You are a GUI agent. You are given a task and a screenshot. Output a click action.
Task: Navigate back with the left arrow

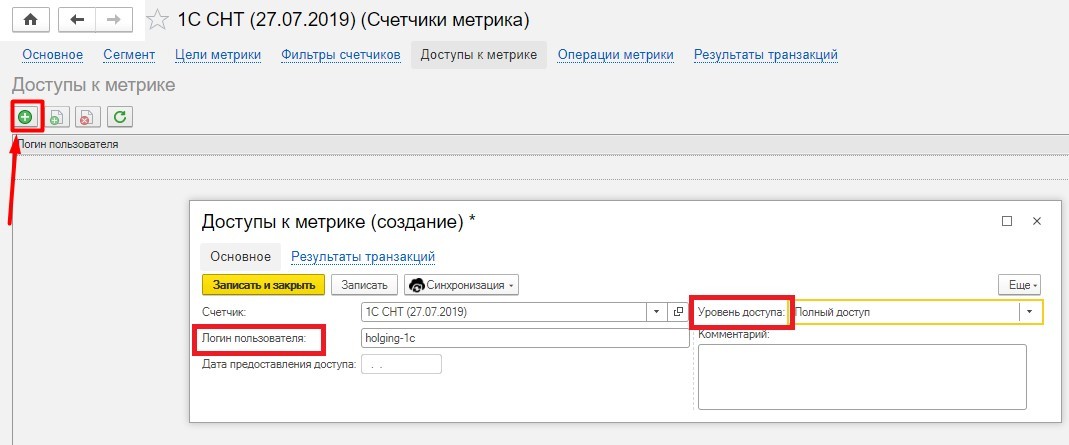point(77,20)
